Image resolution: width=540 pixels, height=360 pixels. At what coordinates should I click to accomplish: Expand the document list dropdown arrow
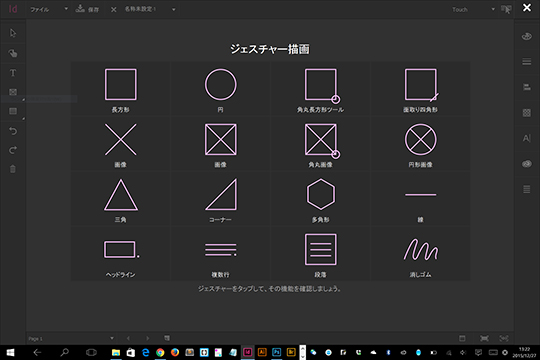tap(174, 9)
